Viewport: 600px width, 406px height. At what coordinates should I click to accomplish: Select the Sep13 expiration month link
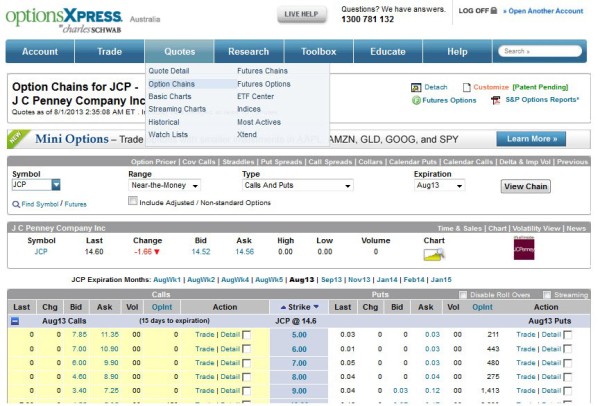[x=331, y=280]
